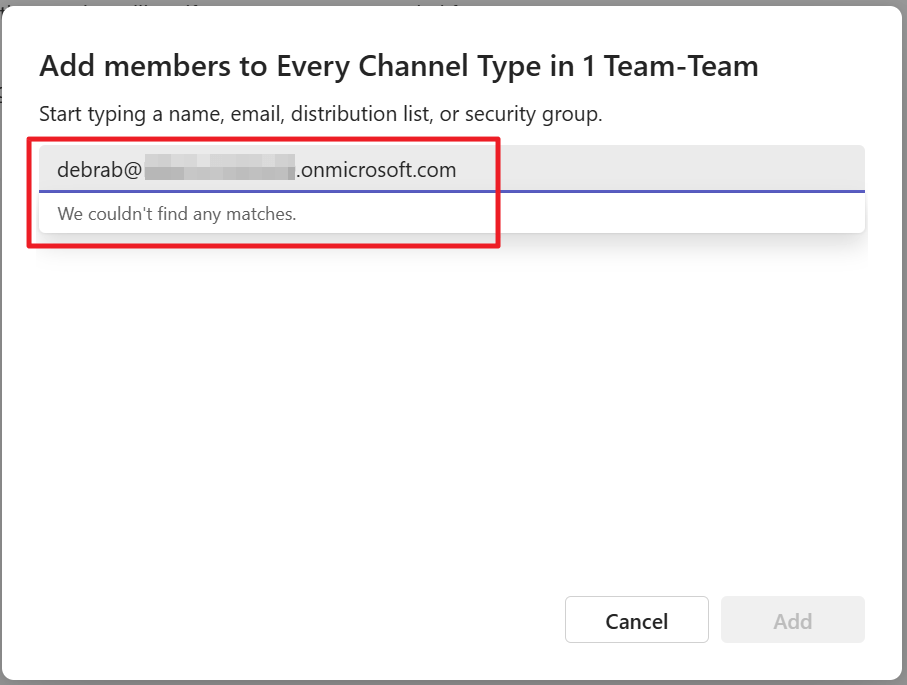Click the blurred domain part of the email
The height and width of the screenshot is (685, 907).
point(220,169)
